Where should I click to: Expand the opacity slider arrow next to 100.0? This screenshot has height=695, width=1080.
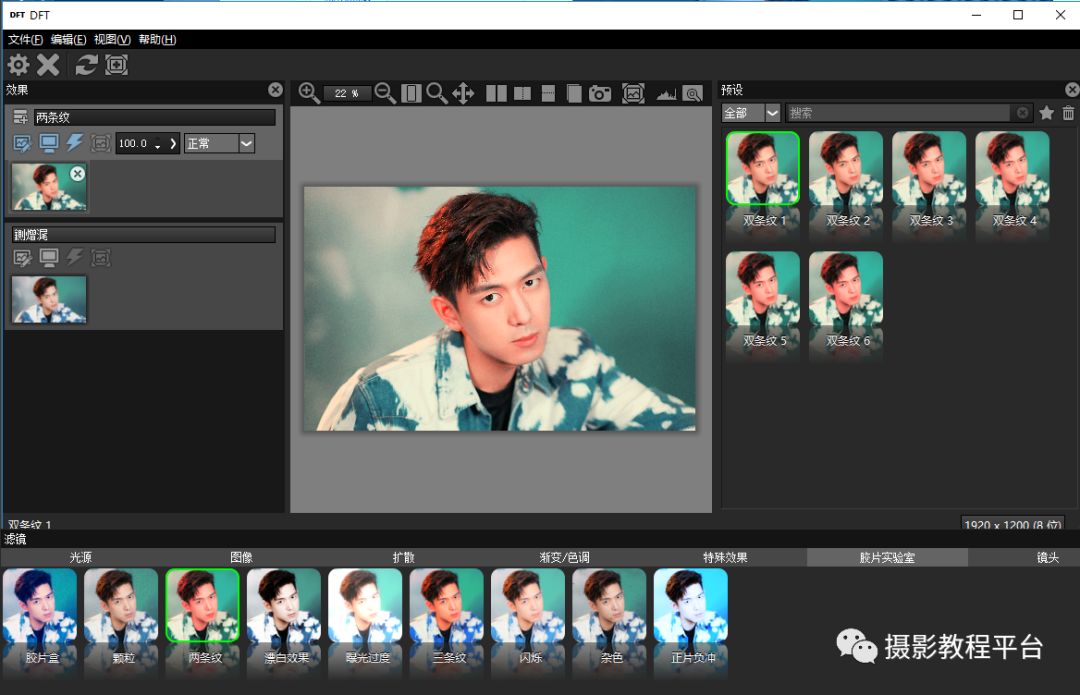tap(173, 143)
